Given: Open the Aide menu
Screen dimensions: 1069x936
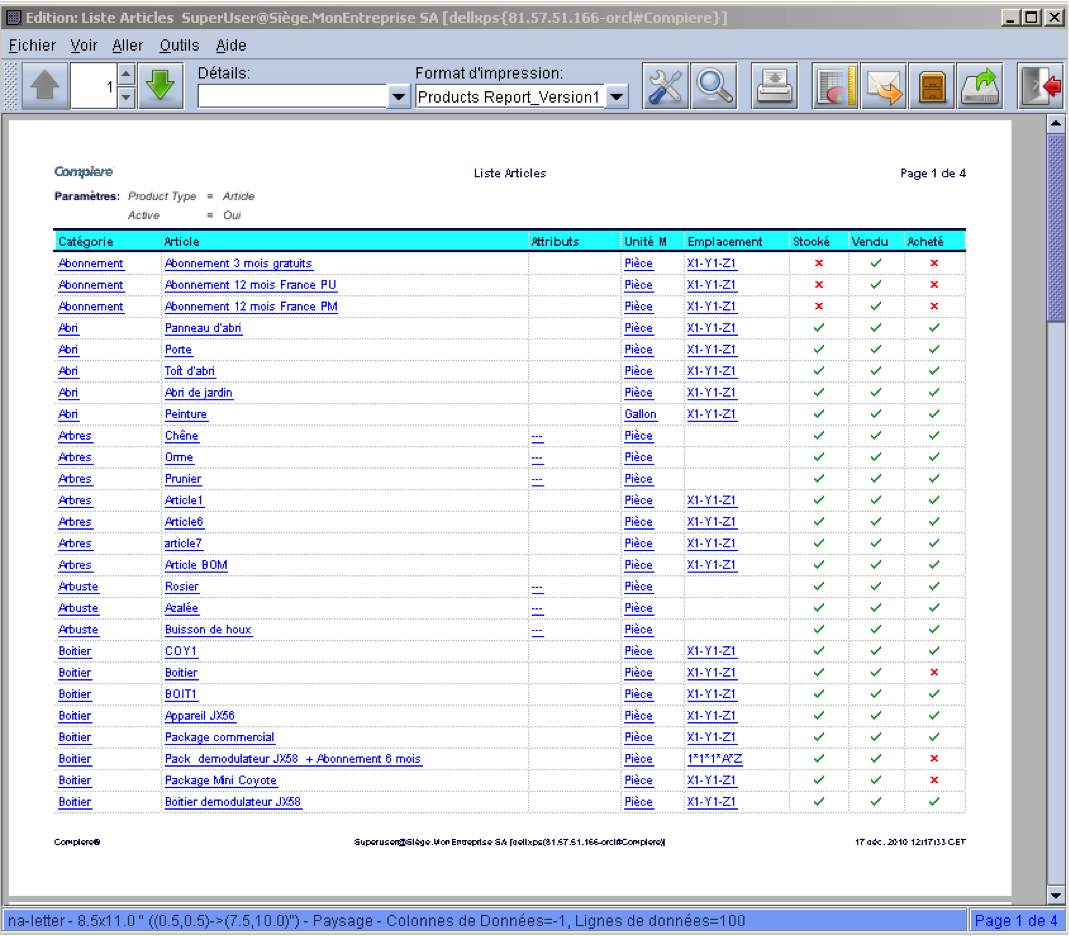Looking at the screenshot, I should click(231, 46).
